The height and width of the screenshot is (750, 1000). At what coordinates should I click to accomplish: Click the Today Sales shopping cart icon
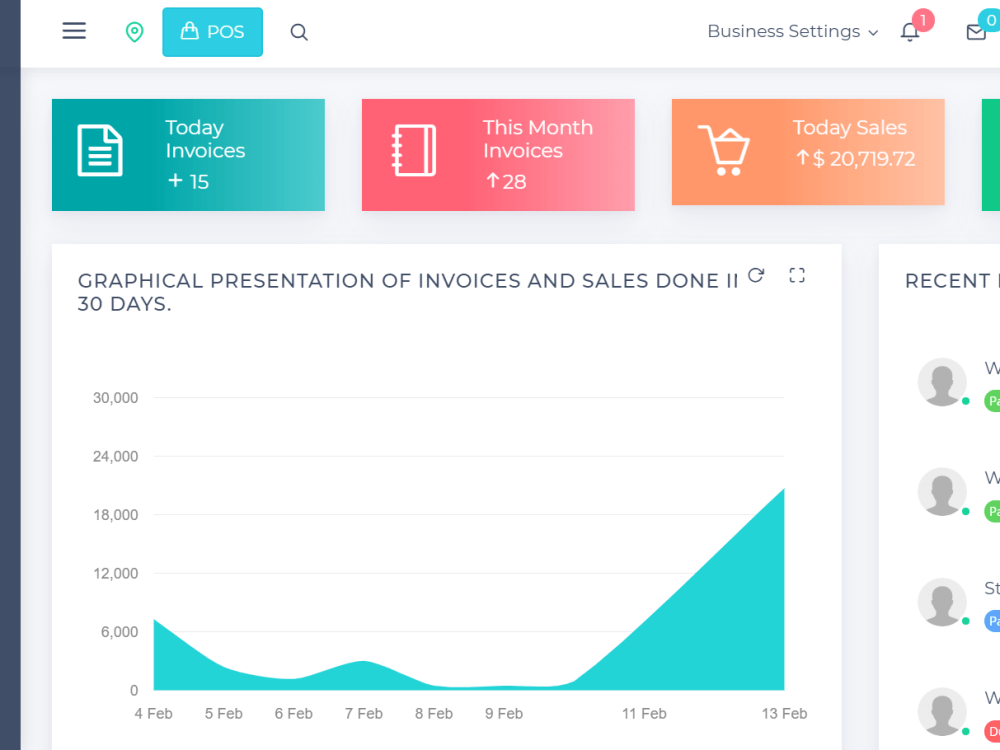click(724, 151)
